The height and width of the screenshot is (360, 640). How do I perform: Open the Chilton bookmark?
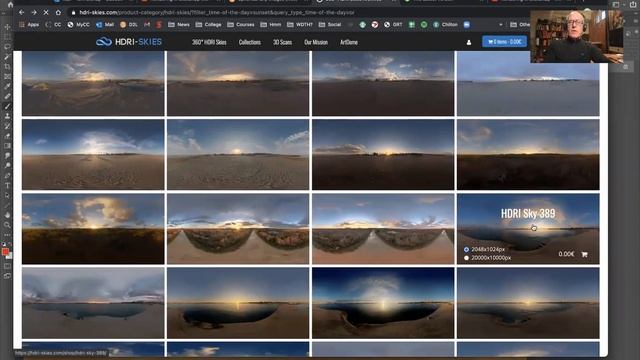coord(445,25)
